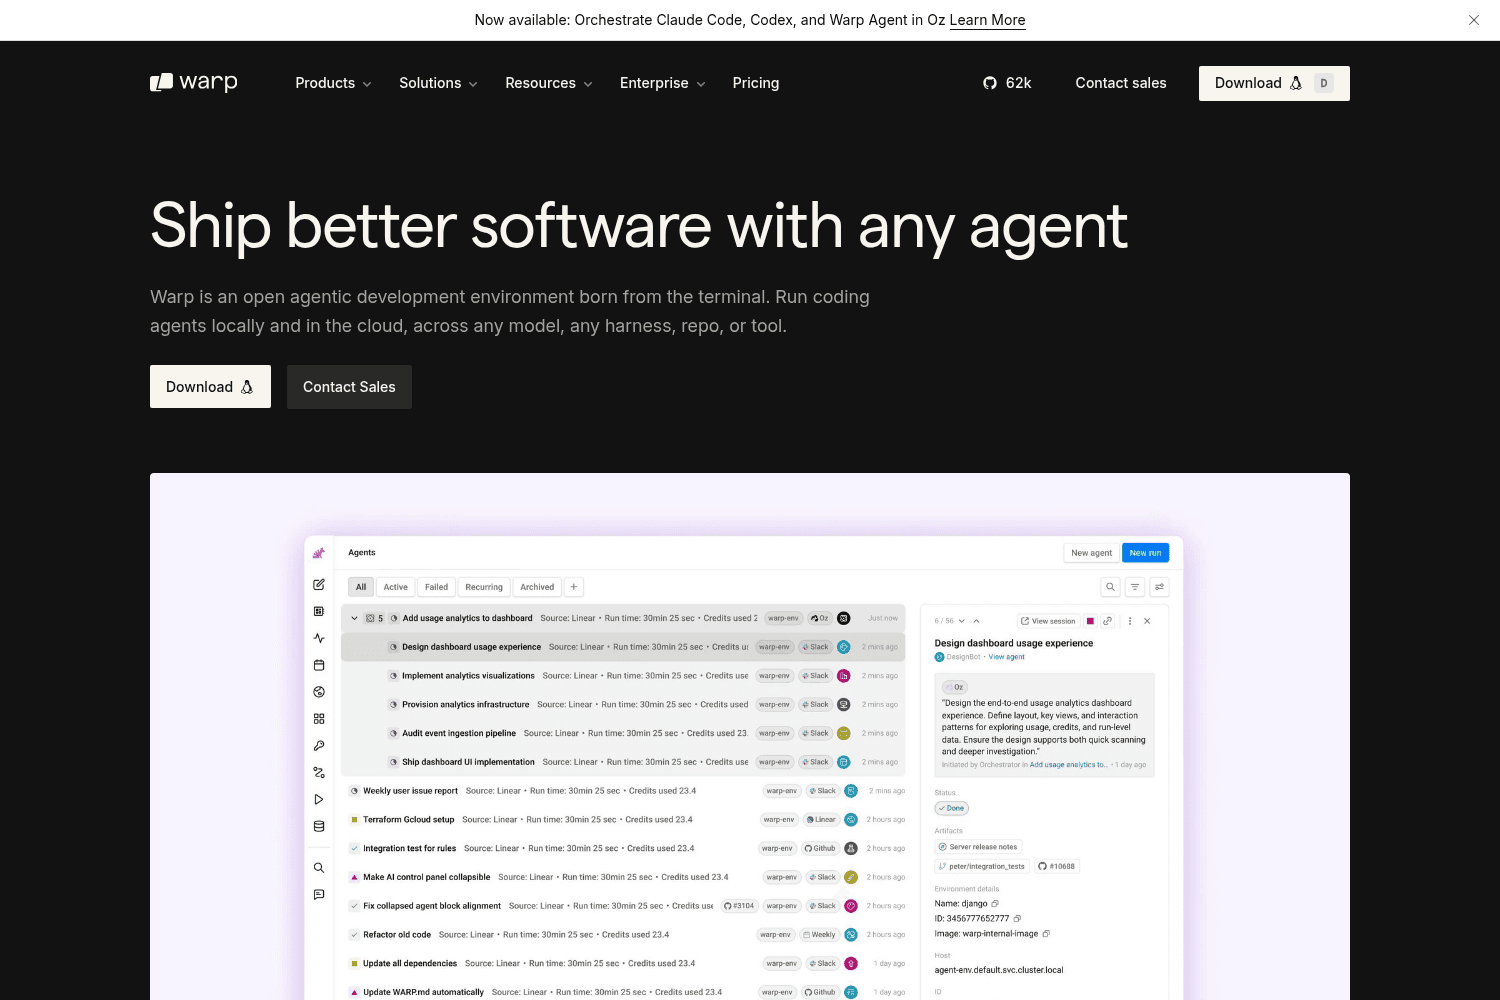Toggle the Fix collapsed agent block alignment check
The height and width of the screenshot is (1000, 1500).
[x=354, y=906]
